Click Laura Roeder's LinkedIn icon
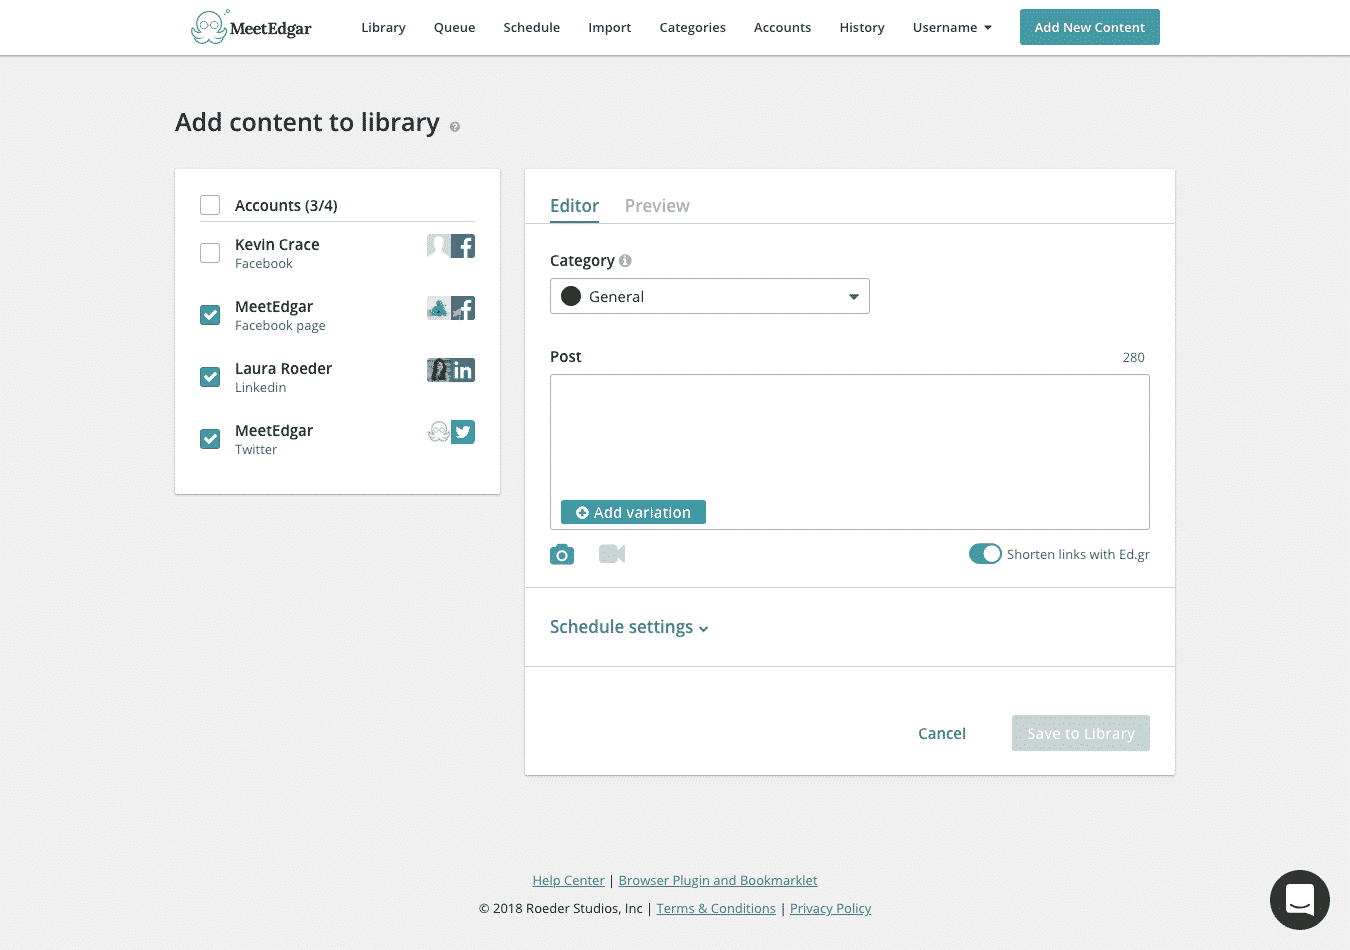This screenshot has height=950, width=1350. (463, 370)
